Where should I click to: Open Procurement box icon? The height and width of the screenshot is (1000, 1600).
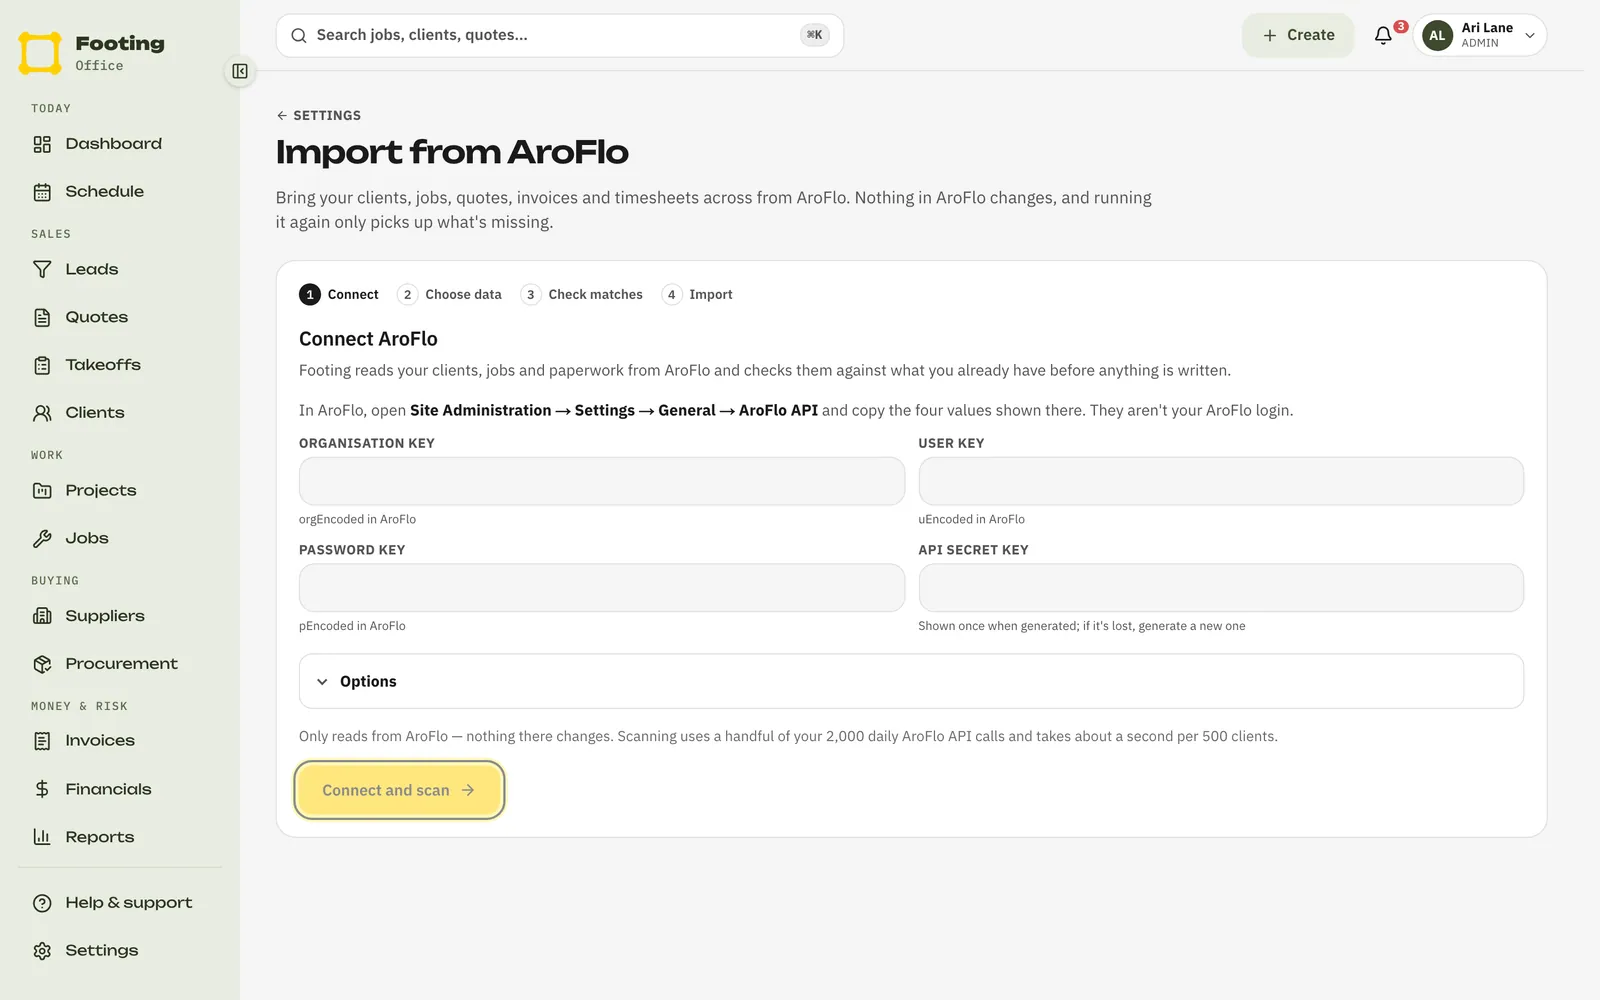(42, 664)
